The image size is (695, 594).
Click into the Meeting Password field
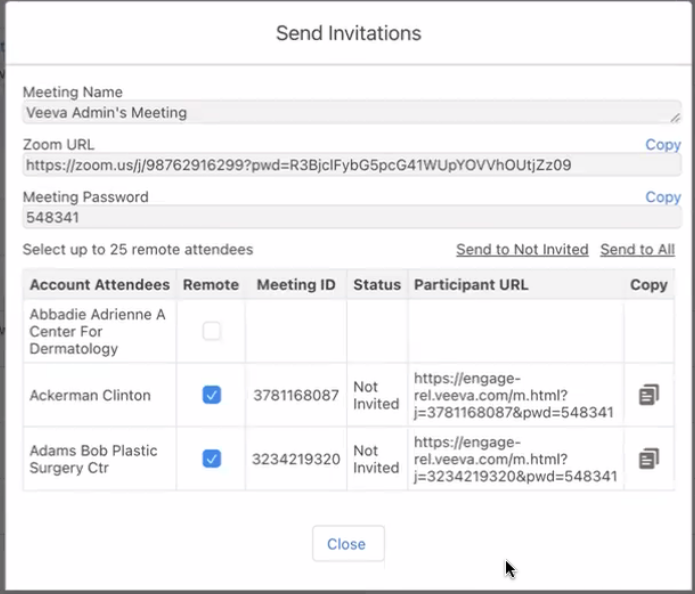[x=340, y=217]
